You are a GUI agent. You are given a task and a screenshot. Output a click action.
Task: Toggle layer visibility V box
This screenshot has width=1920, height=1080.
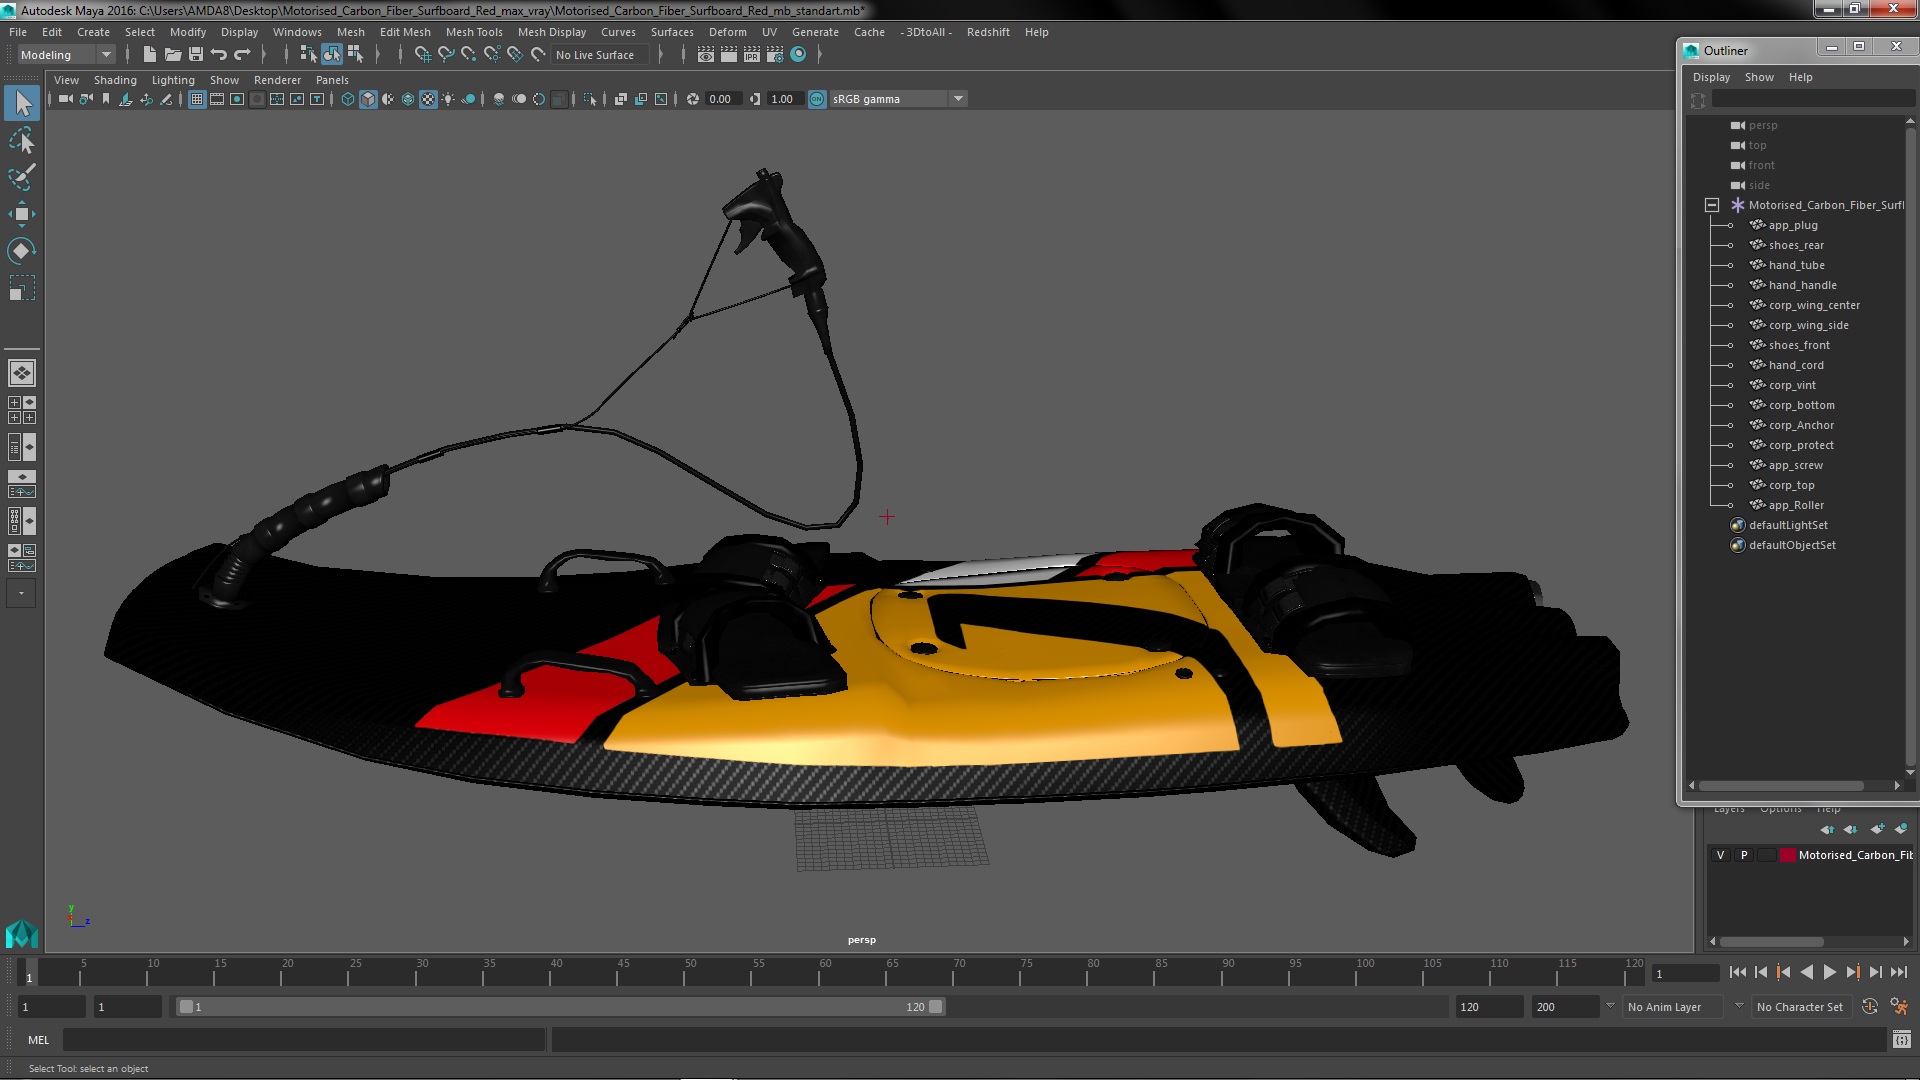1720,855
